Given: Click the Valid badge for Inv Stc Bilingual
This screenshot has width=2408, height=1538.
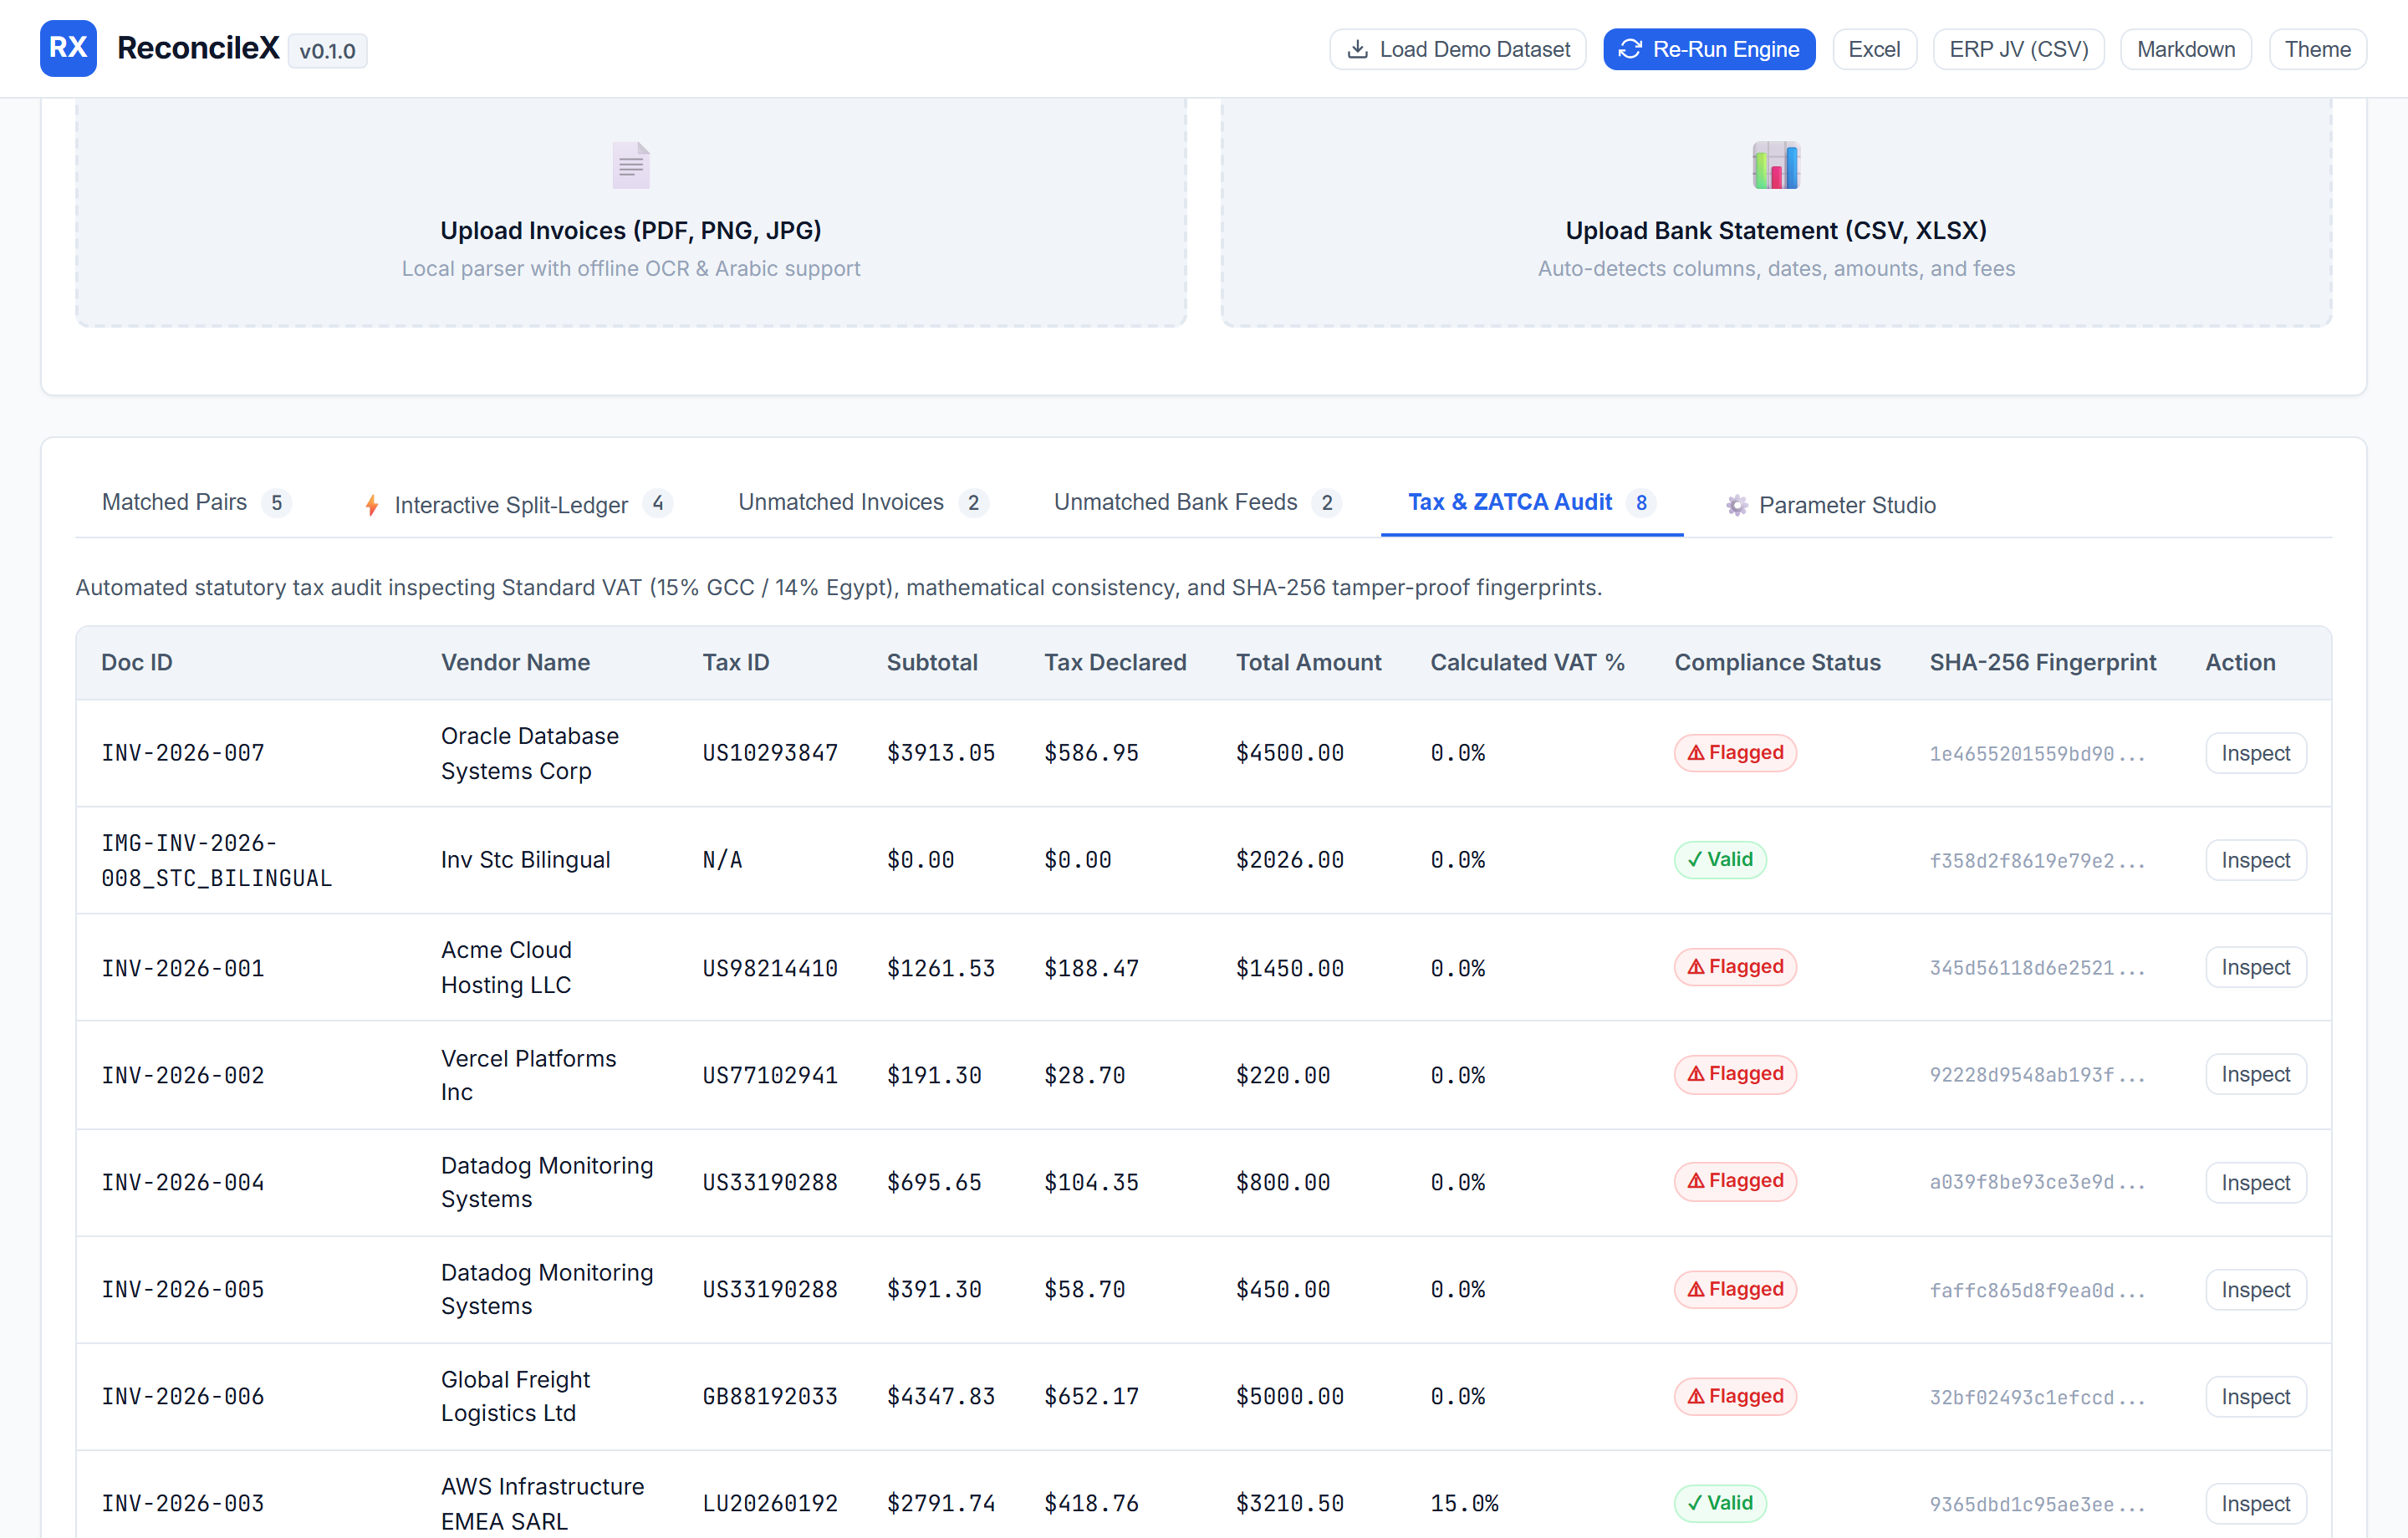Looking at the screenshot, I should coord(1720,859).
